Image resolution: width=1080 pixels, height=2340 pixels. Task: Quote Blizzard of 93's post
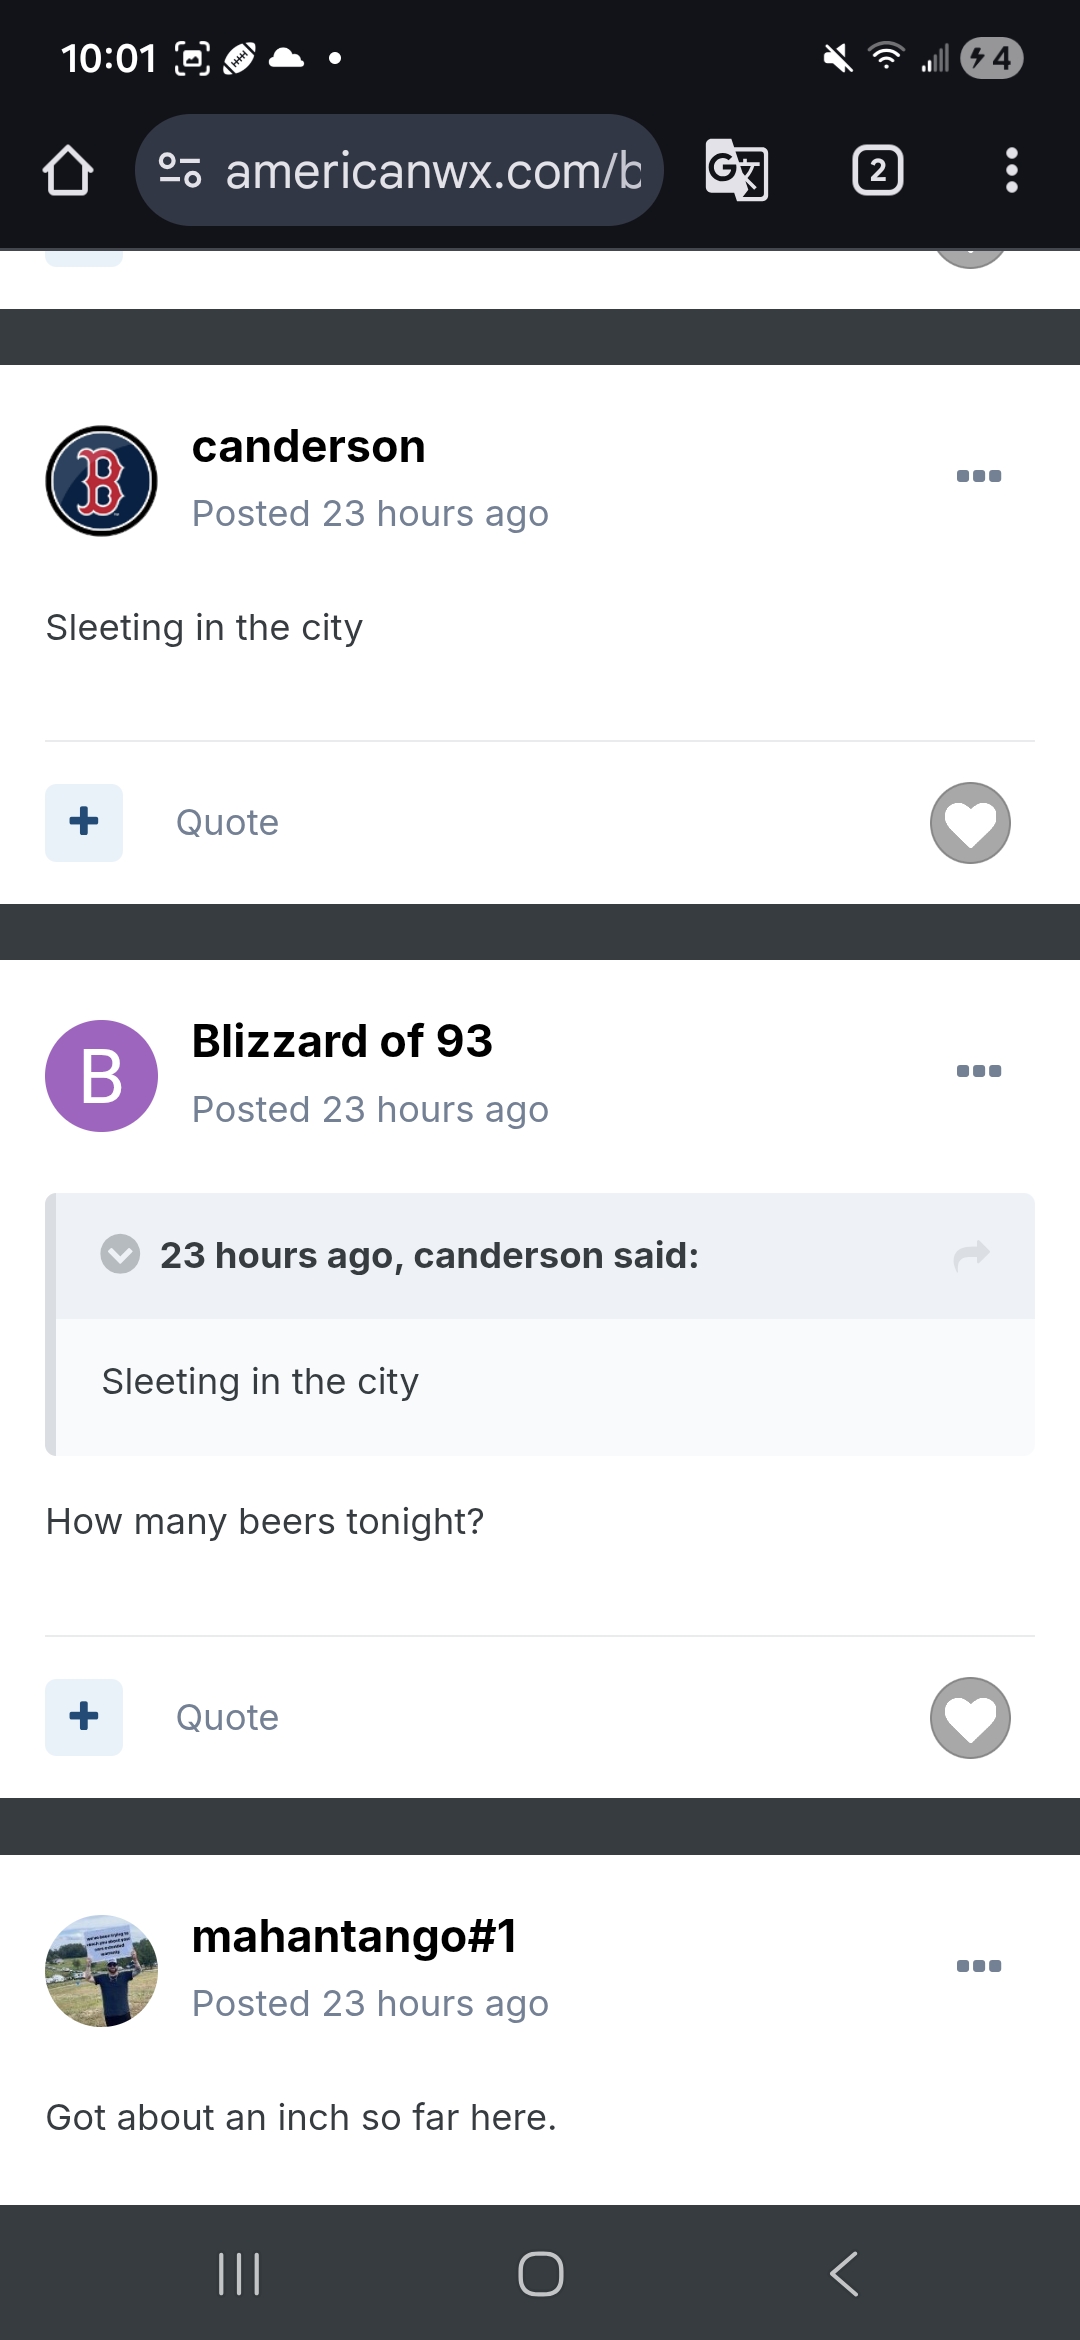(x=227, y=1718)
